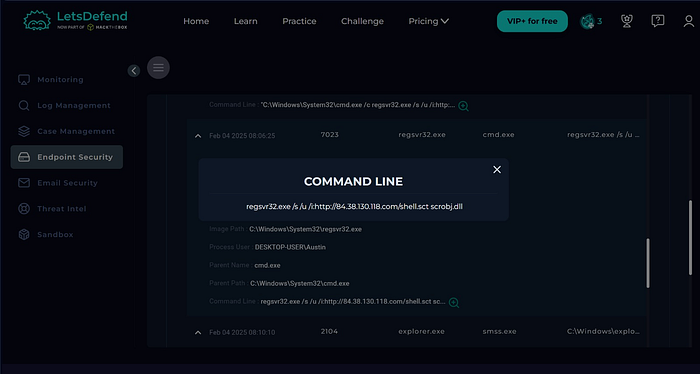Click regsvr32.exe process name in row 7023
Viewport: 700px width, 374px height.
coord(422,135)
